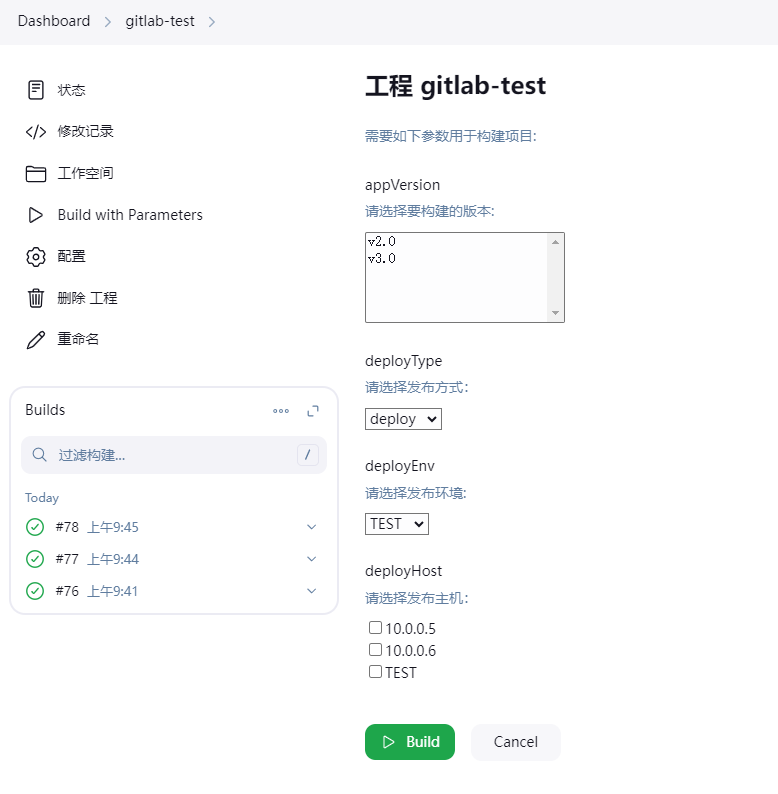Open the 状态 sidebar menu item
The image size is (778, 794).
[71, 90]
